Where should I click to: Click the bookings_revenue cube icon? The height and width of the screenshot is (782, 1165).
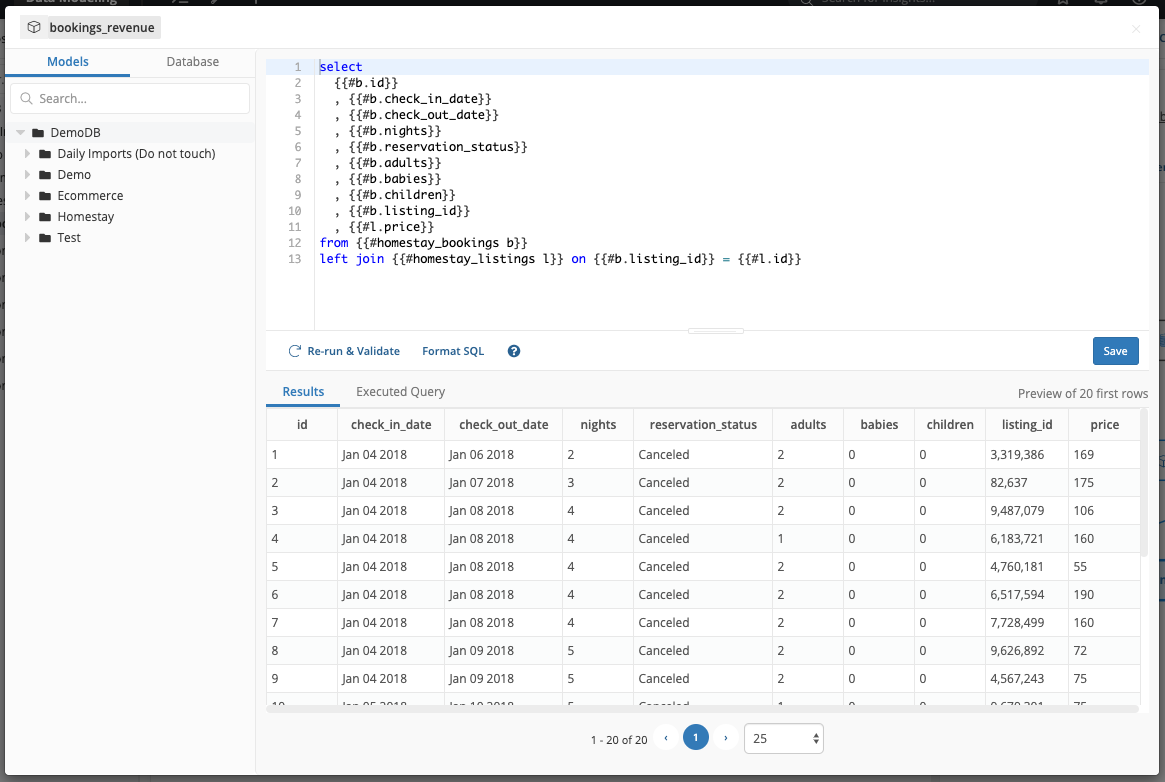pyautogui.click(x=34, y=28)
